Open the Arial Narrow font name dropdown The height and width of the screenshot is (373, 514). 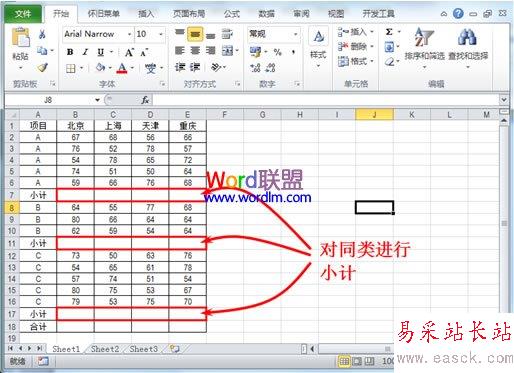point(129,34)
